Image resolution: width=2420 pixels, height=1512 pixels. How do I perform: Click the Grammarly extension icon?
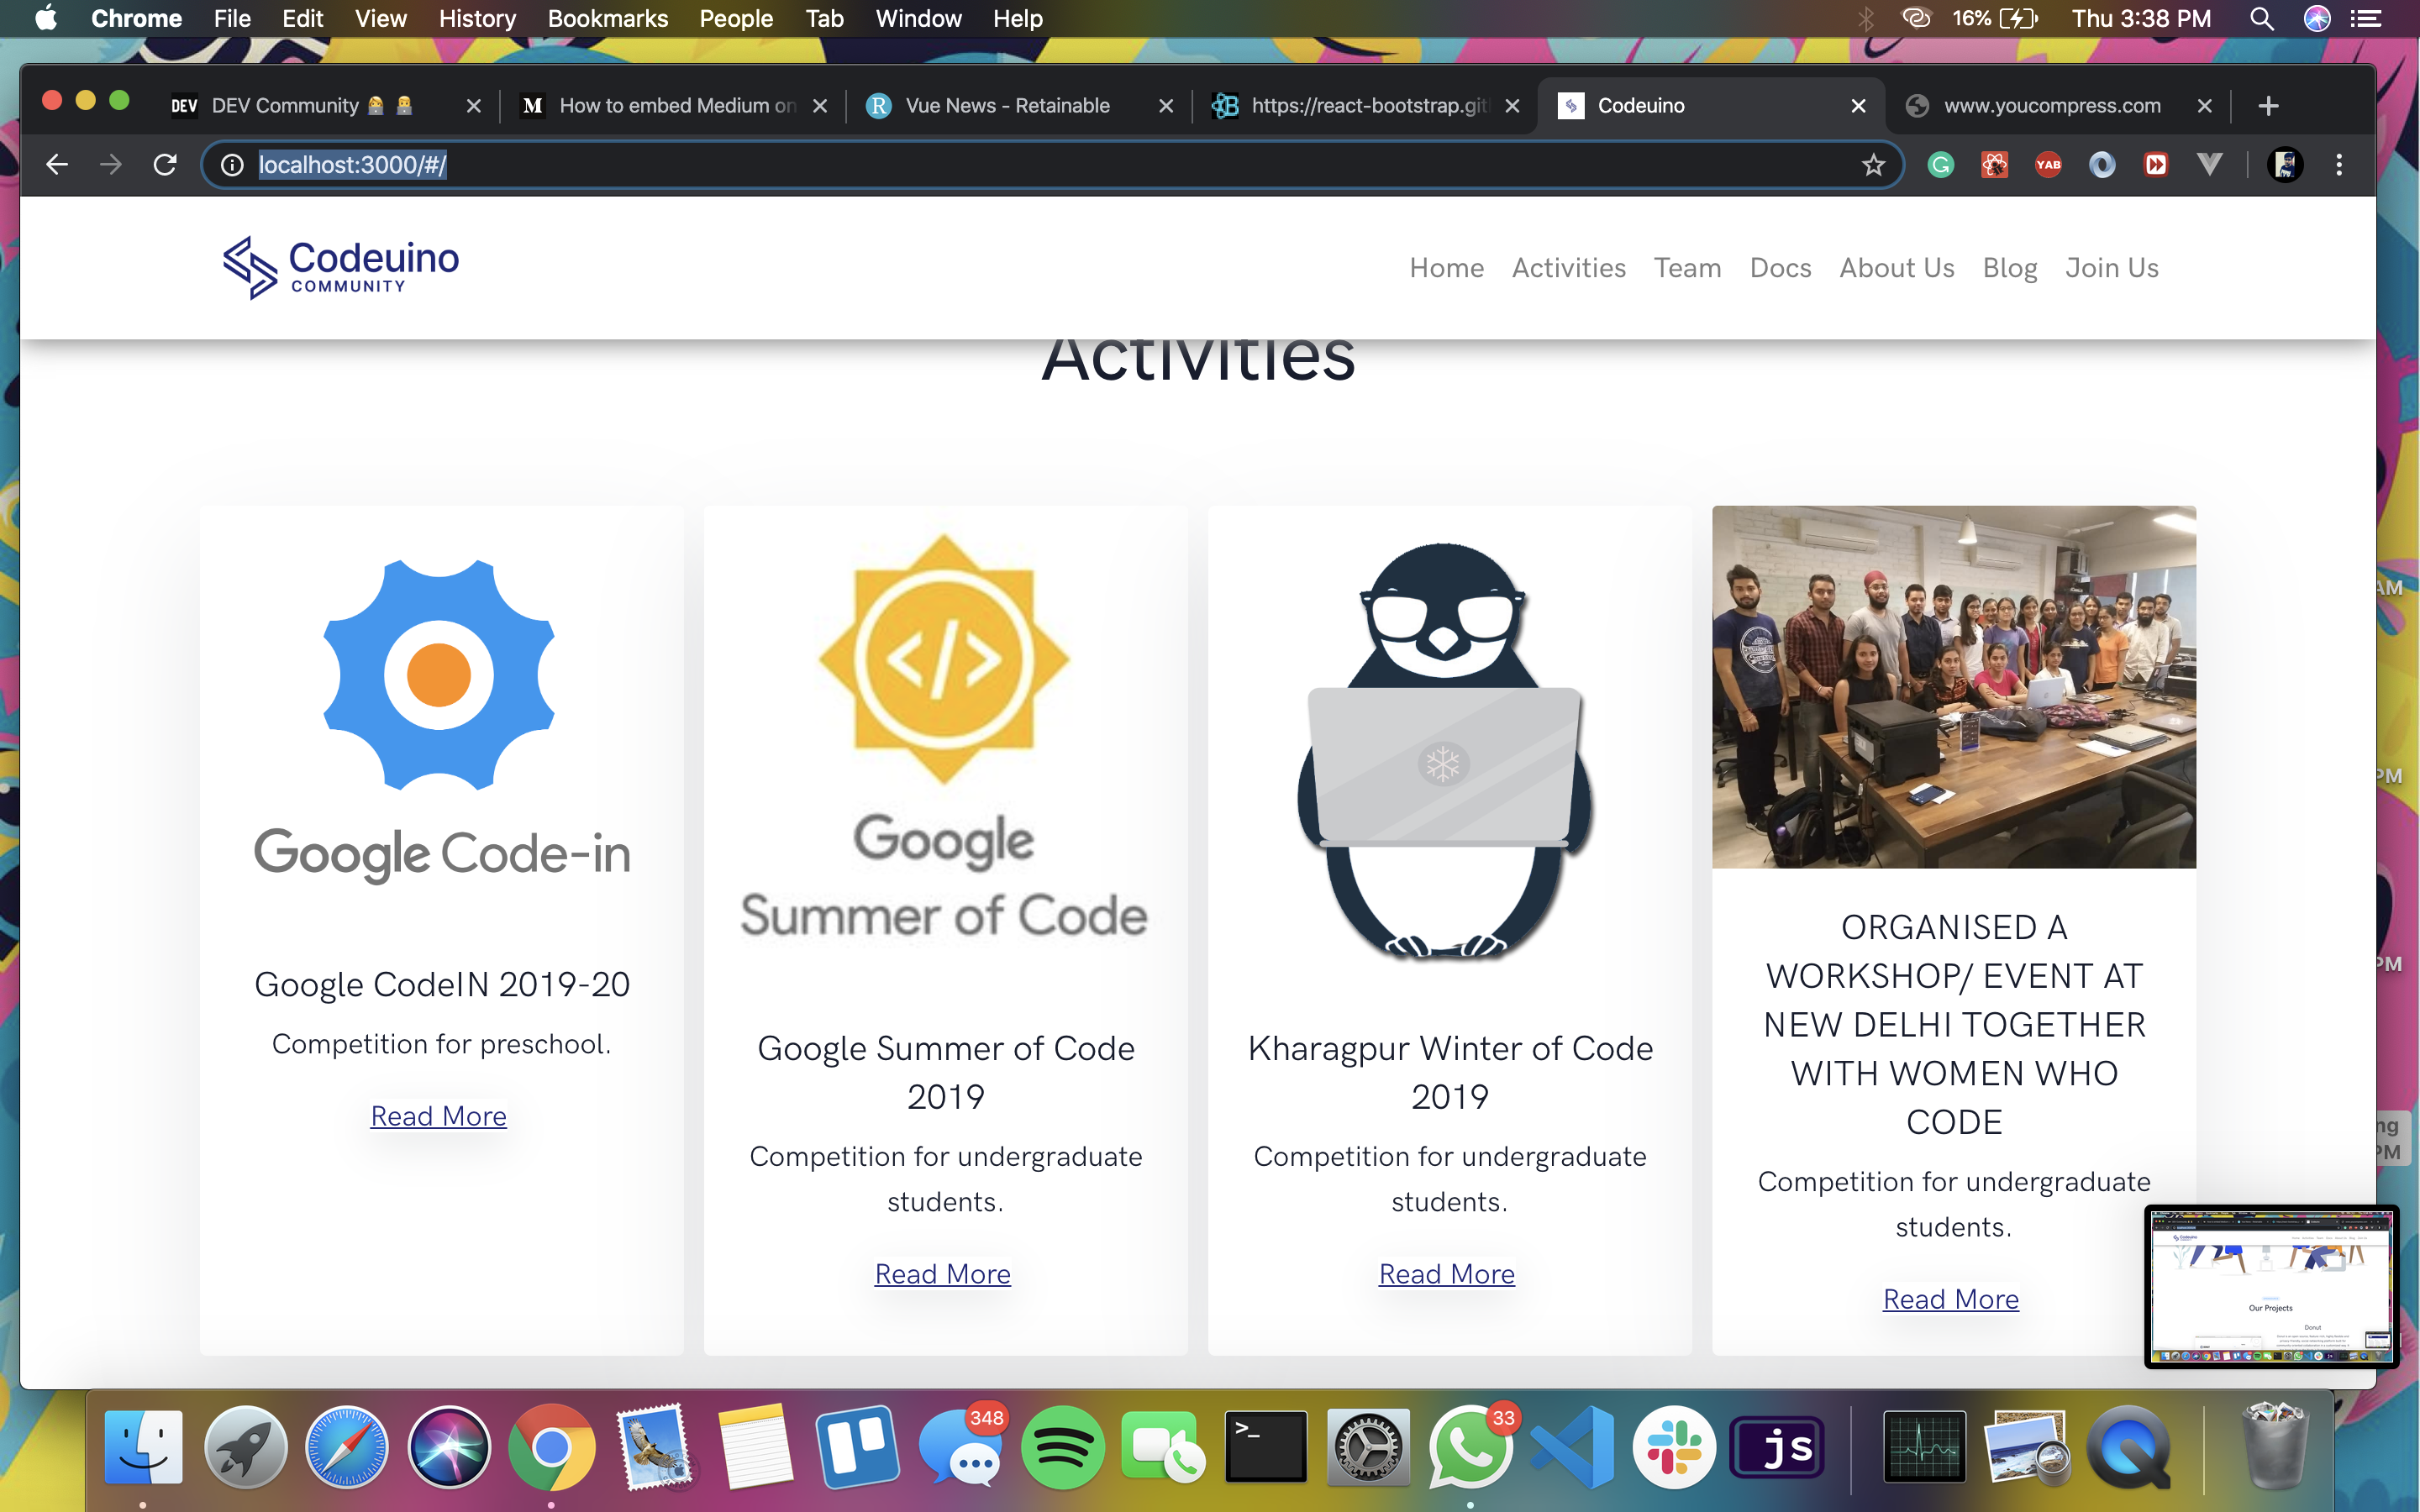point(1940,165)
